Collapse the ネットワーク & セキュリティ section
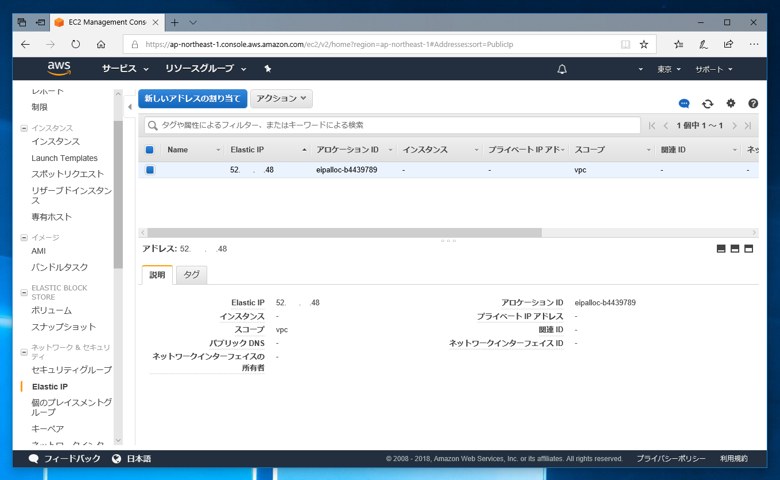The width and height of the screenshot is (780, 480). point(24,352)
